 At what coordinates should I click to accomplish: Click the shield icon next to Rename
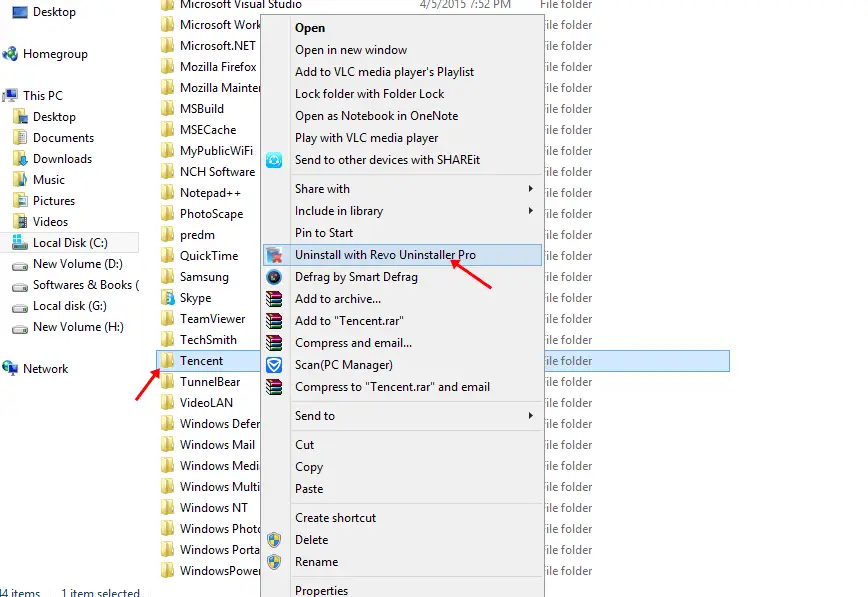274,562
